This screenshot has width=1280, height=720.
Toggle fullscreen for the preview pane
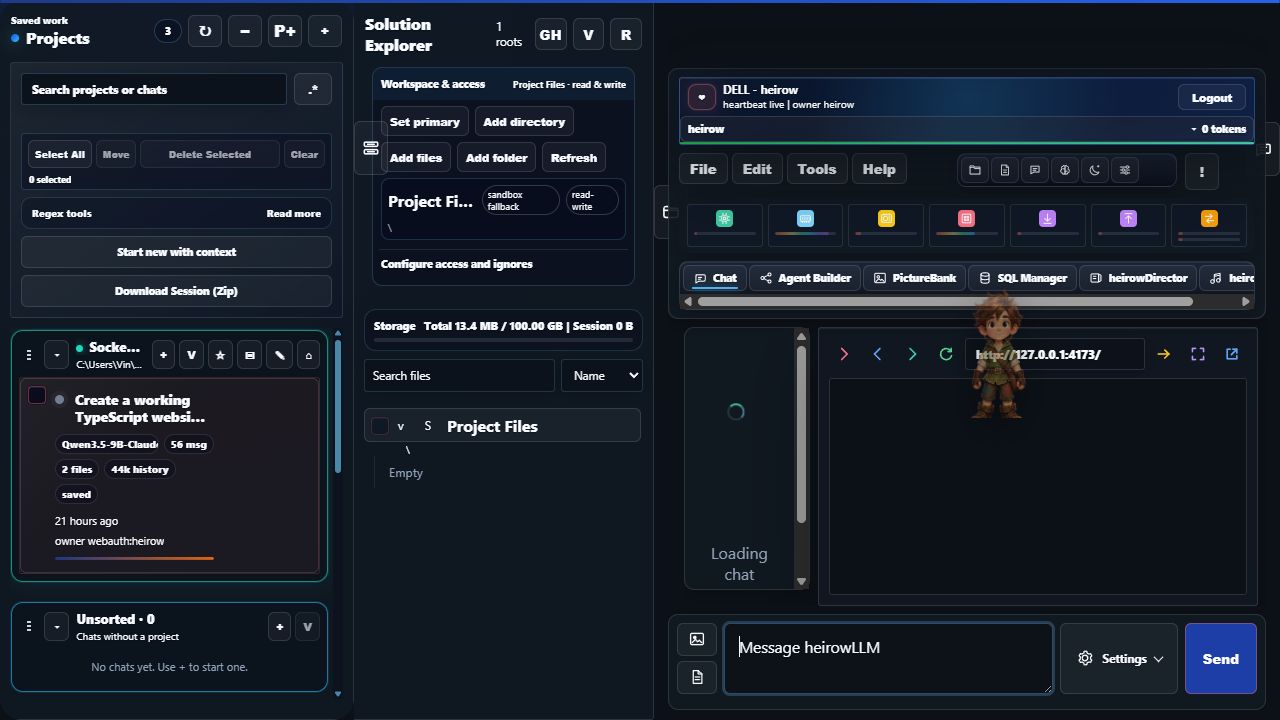click(1198, 354)
